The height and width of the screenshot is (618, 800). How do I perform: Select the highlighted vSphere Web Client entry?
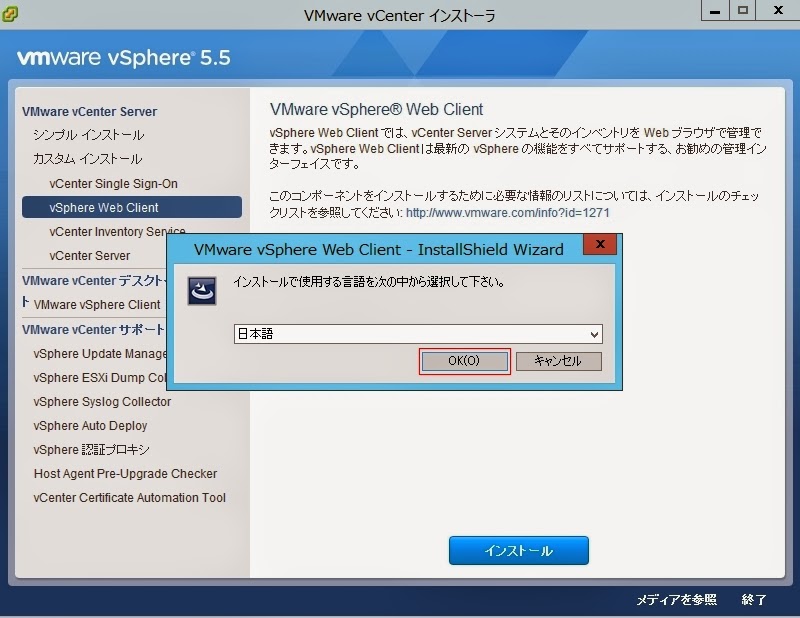click(132, 207)
